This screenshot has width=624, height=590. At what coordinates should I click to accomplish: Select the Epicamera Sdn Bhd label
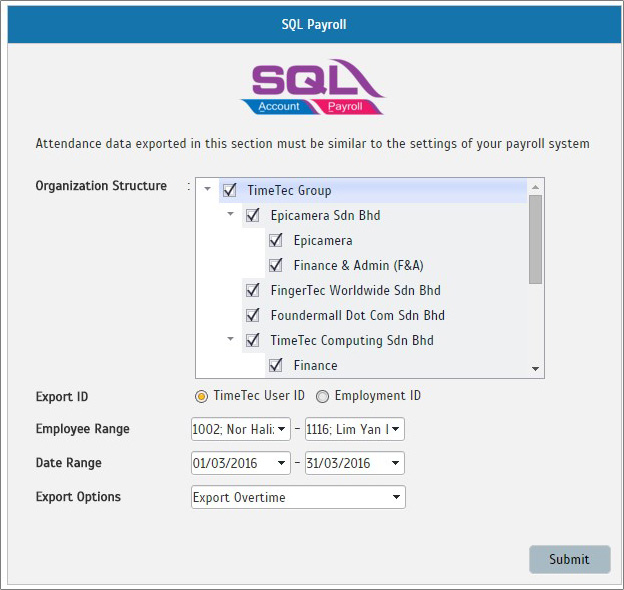326,215
